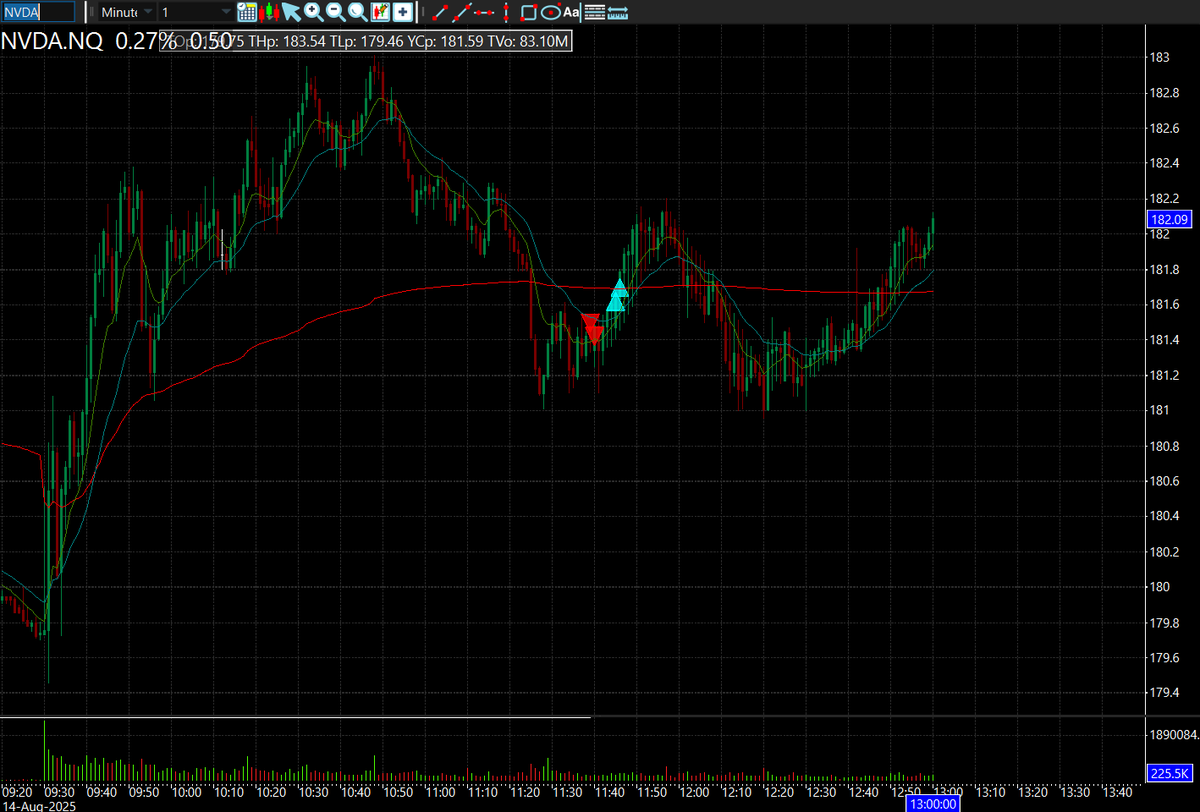Select the vertical line drawing tool
The height and width of the screenshot is (812, 1200).
pyautogui.click(x=505, y=12)
